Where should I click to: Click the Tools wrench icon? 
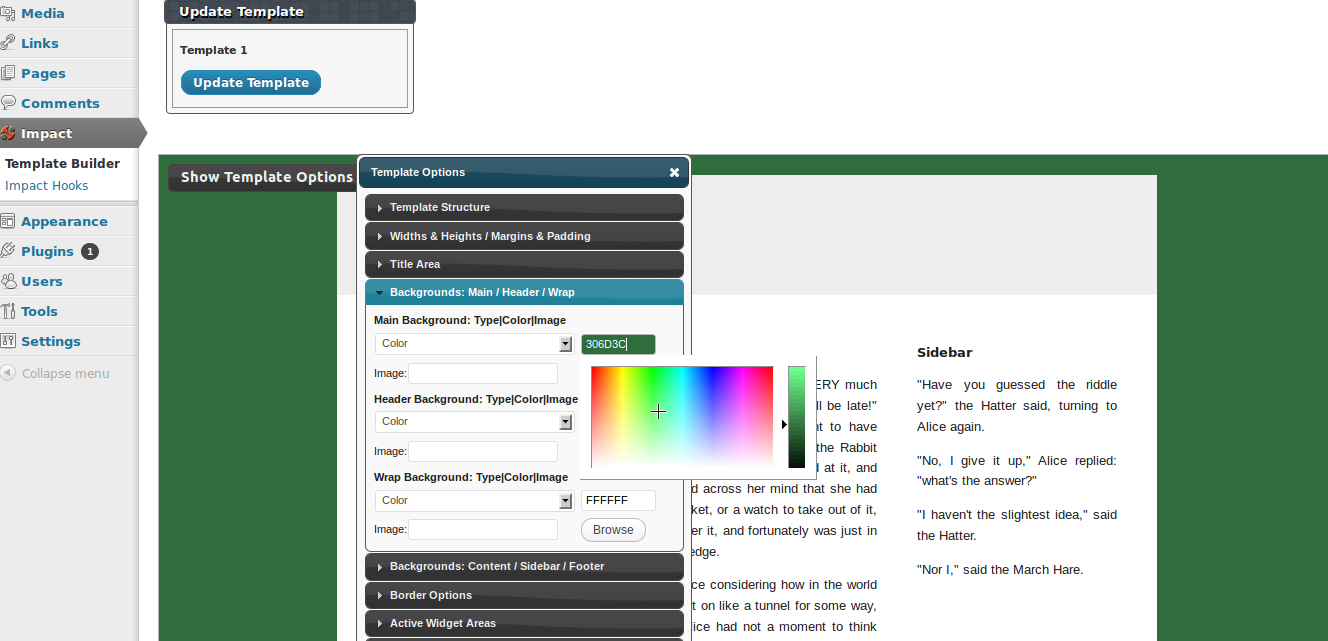click(x=8, y=311)
